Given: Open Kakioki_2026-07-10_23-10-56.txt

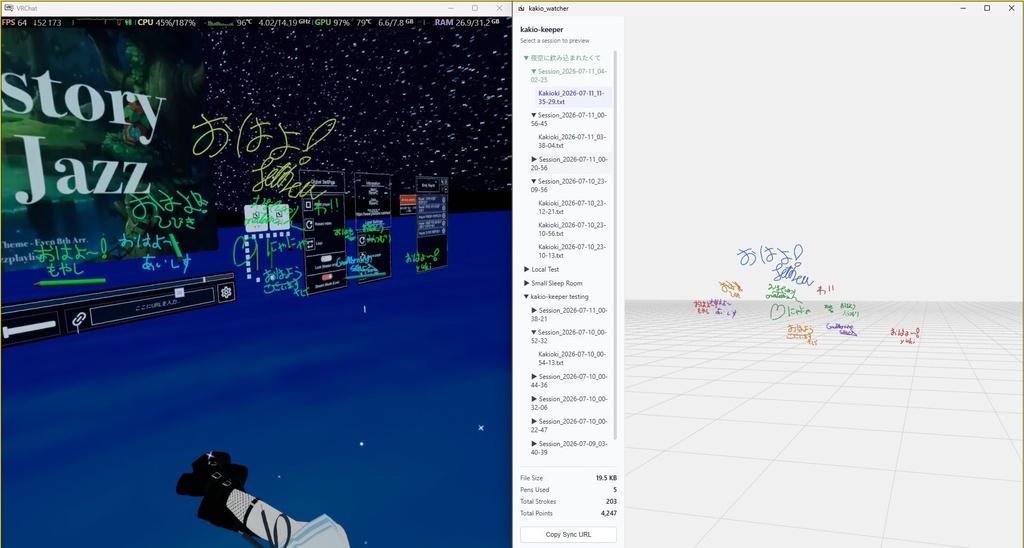Looking at the screenshot, I should [571, 229].
